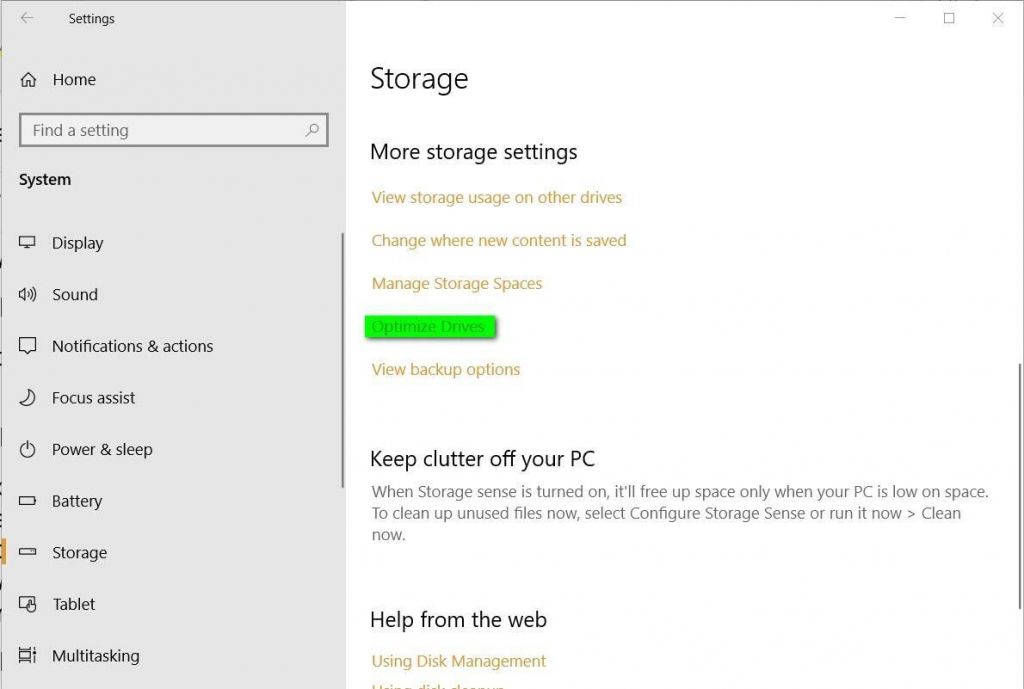
Task: Open the Using Disk Management help link
Action: pos(458,660)
